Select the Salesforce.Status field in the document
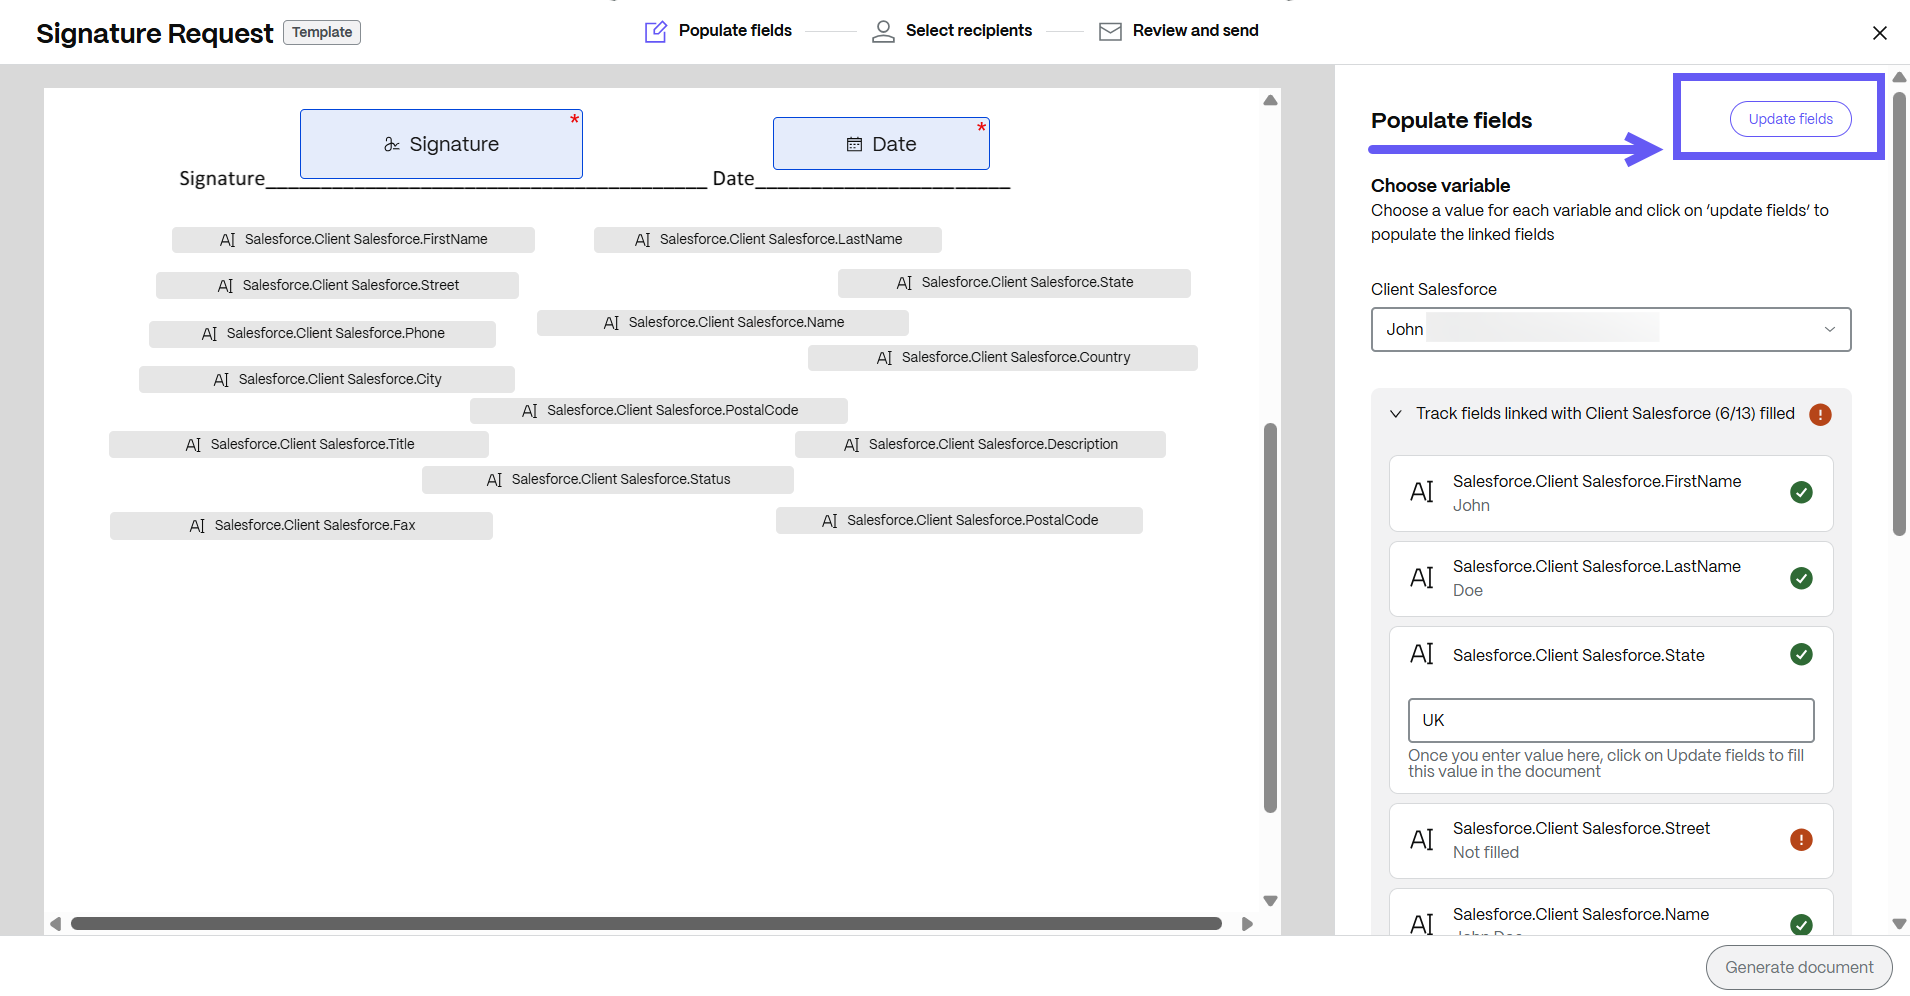This screenshot has height=996, width=1910. [607, 479]
